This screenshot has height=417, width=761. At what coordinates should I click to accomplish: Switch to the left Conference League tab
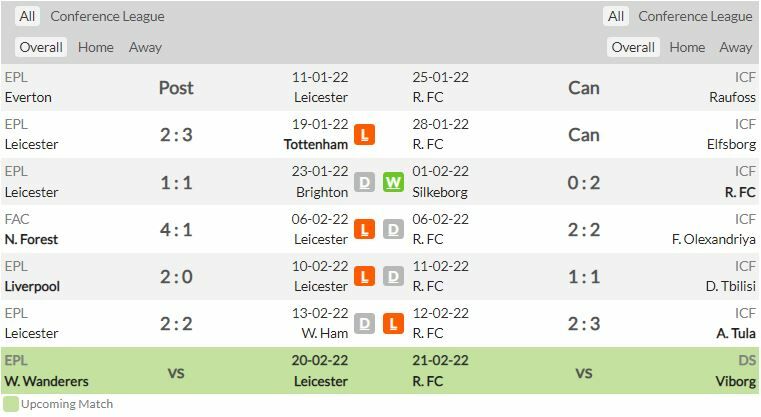[x=107, y=17]
